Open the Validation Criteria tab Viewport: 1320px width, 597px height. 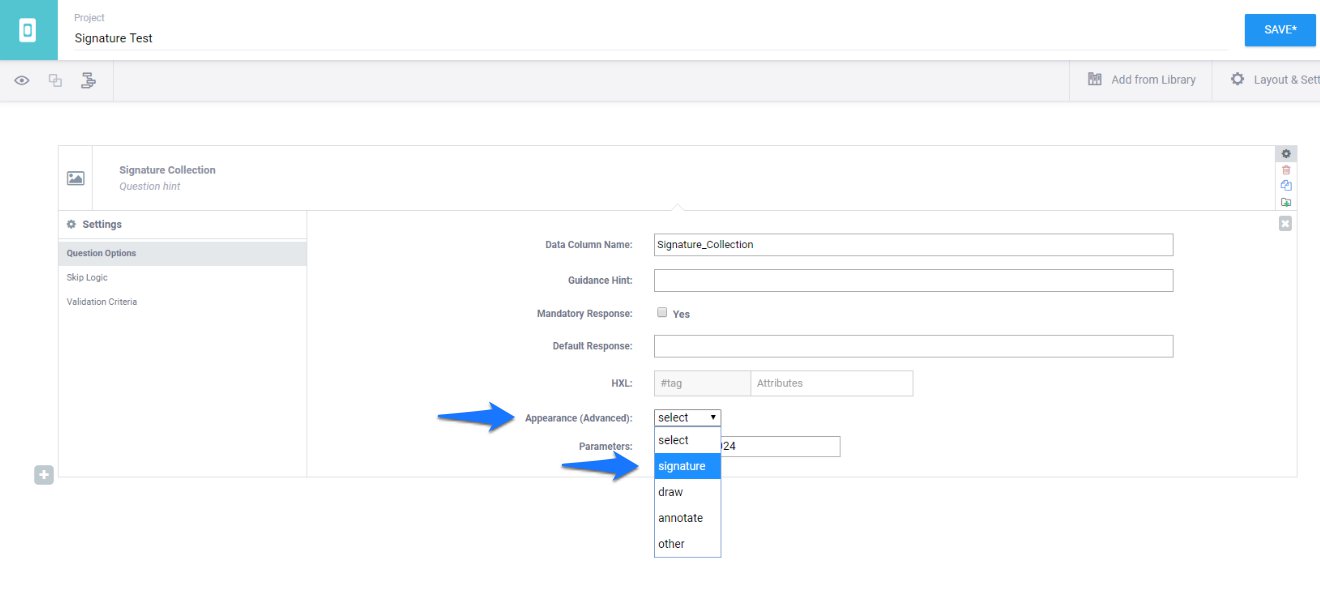click(x=102, y=301)
